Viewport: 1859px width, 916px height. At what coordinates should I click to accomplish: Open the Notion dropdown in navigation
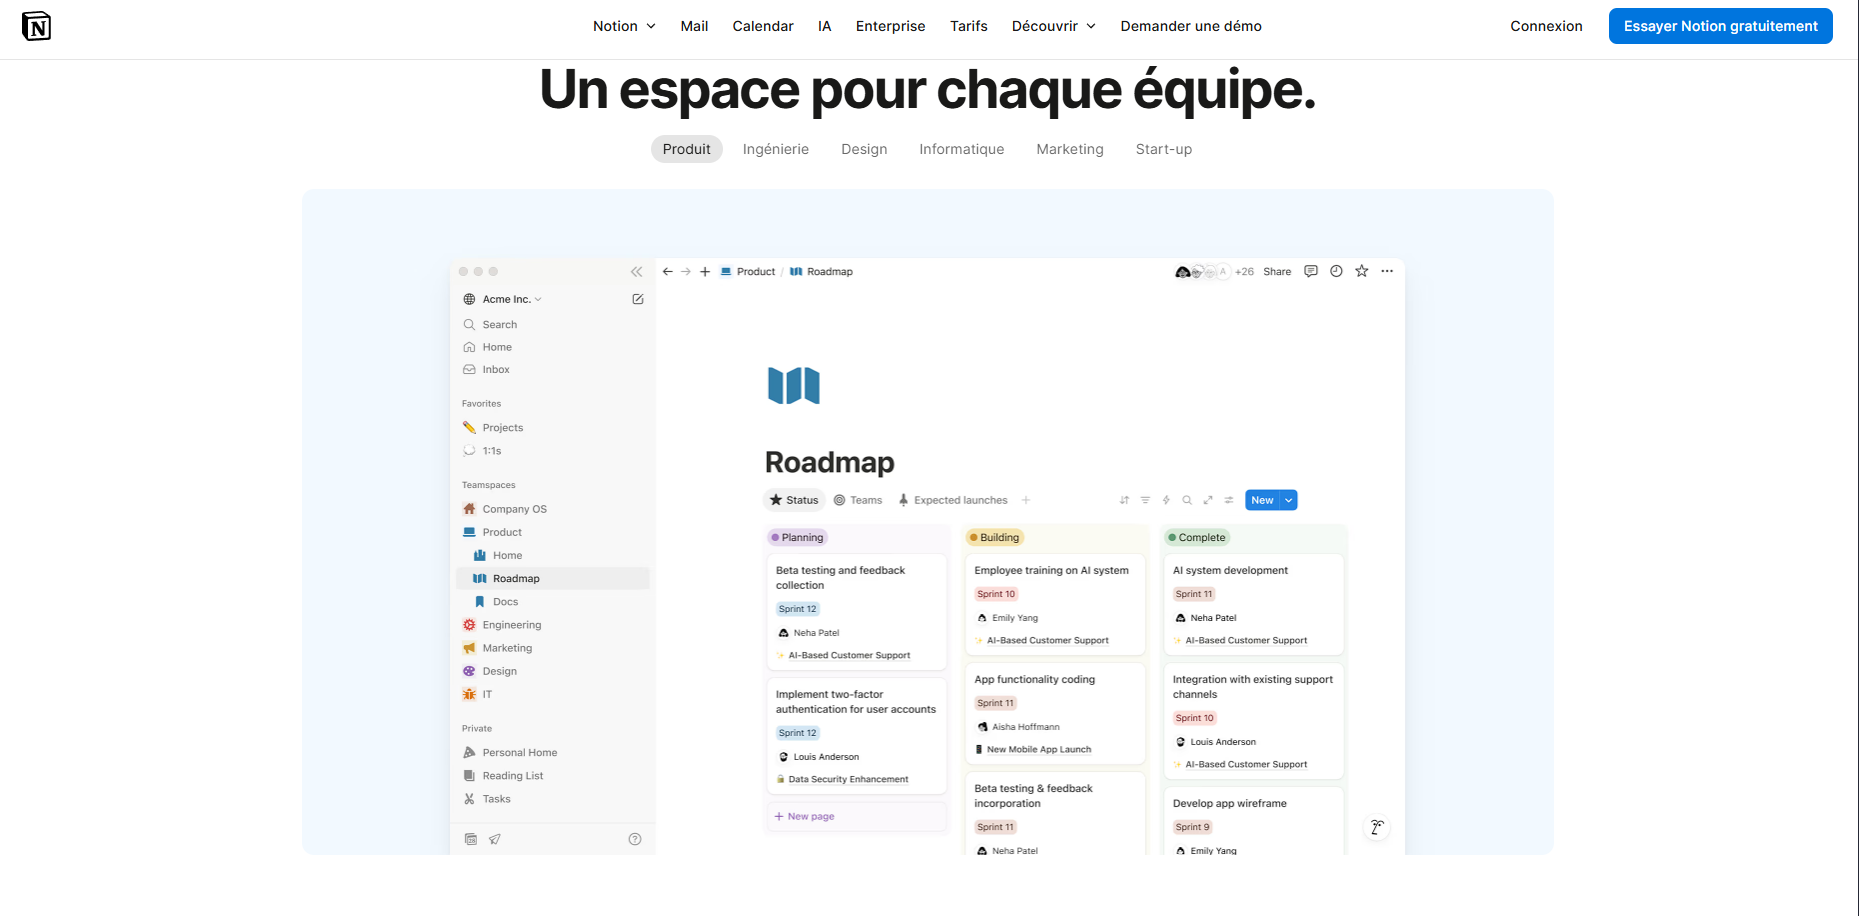tap(624, 26)
